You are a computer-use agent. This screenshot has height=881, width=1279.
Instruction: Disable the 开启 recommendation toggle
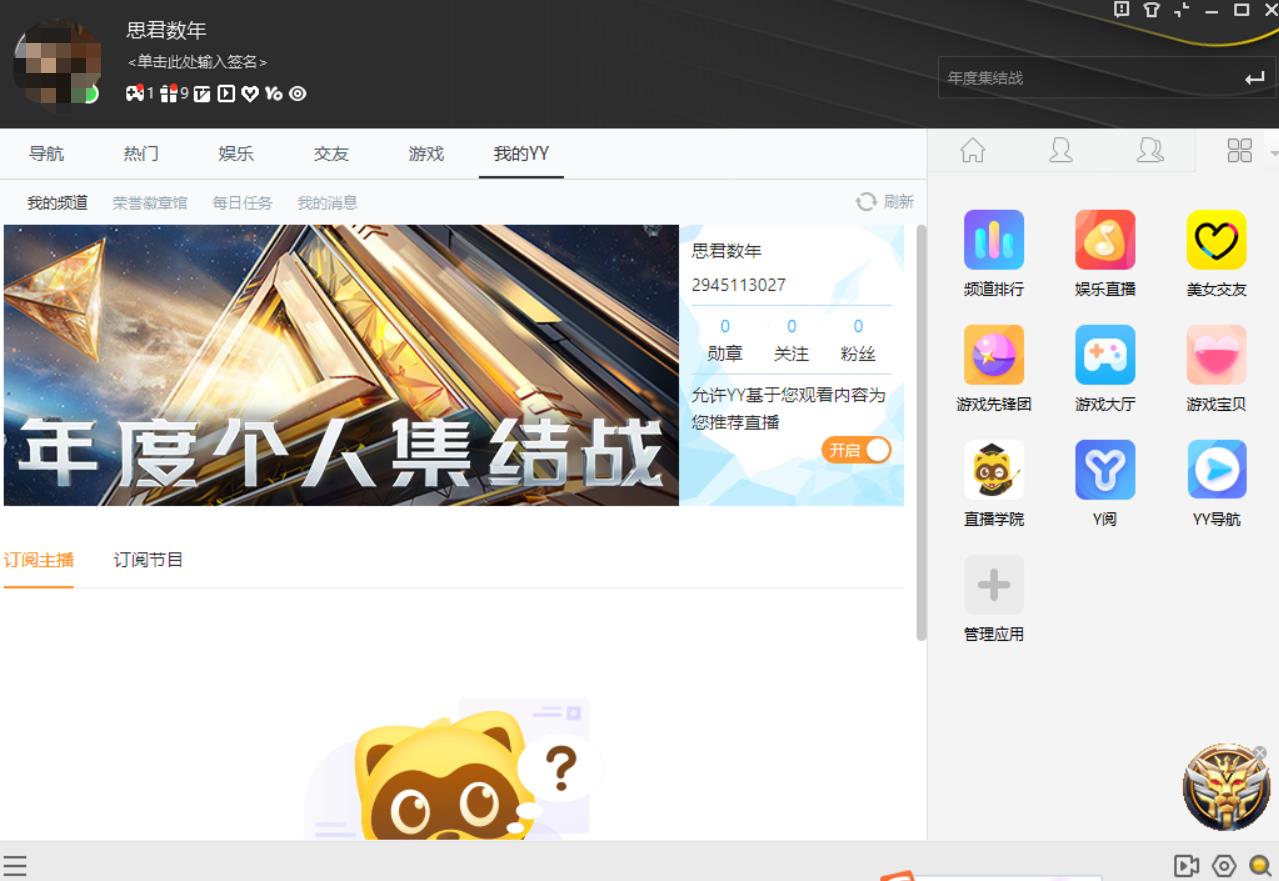(856, 450)
